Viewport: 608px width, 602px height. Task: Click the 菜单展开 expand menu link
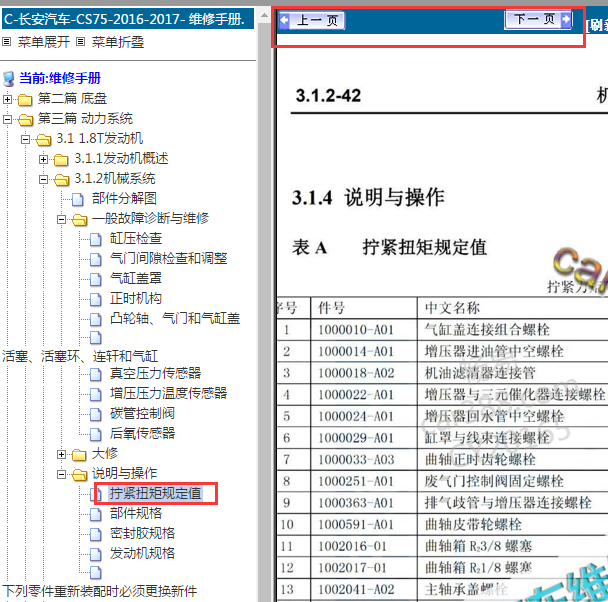43,42
